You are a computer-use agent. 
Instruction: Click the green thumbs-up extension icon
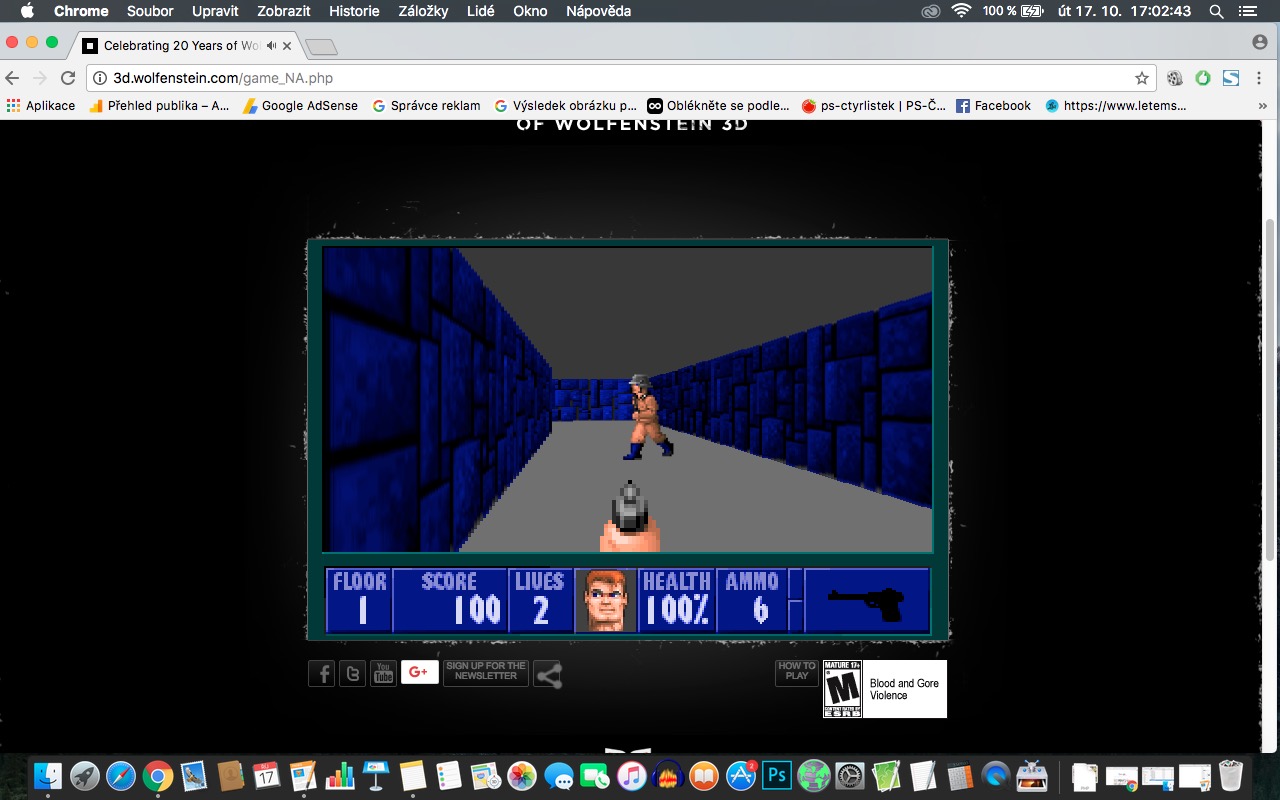coord(1203,78)
